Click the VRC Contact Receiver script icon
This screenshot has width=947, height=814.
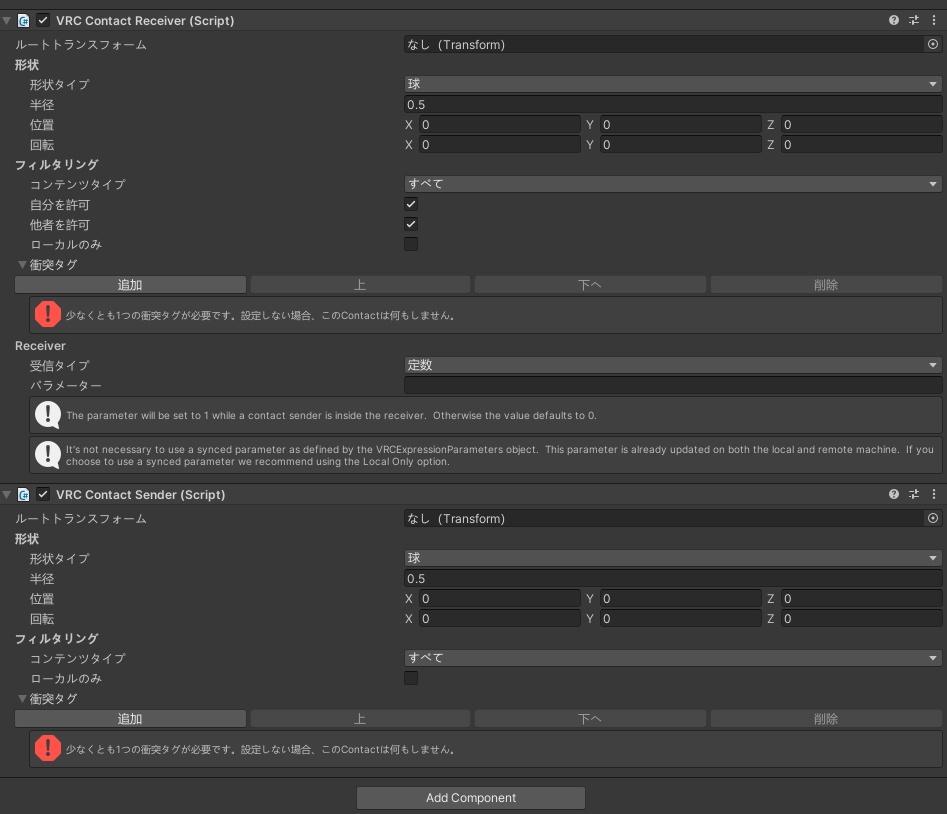coord(24,21)
